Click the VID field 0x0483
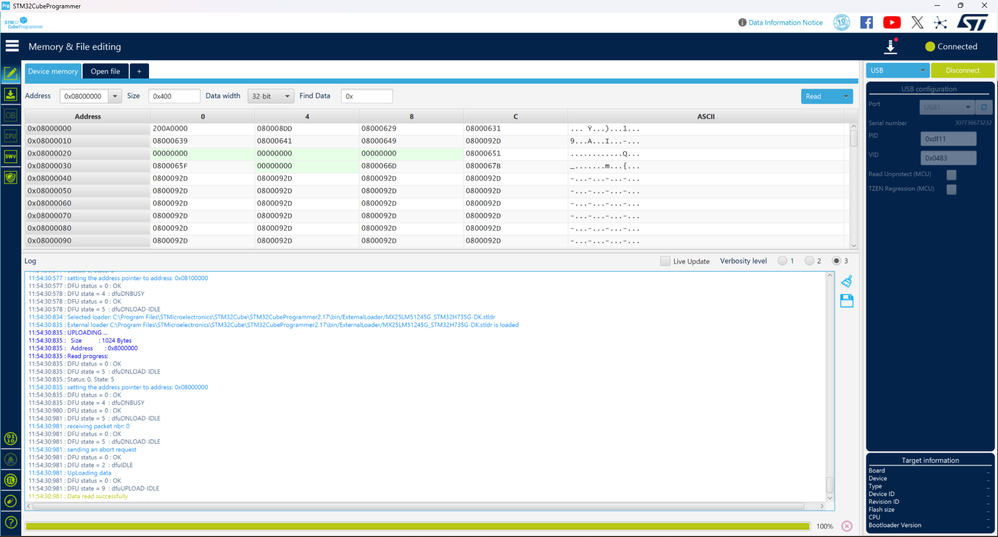Image resolution: width=998 pixels, height=537 pixels. pos(948,158)
